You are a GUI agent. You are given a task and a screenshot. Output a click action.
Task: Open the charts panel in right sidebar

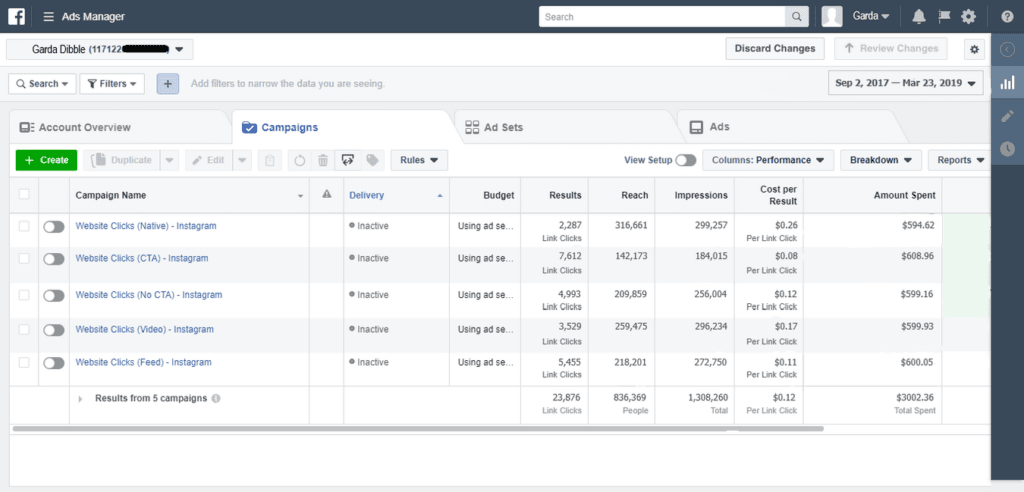click(1008, 82)
